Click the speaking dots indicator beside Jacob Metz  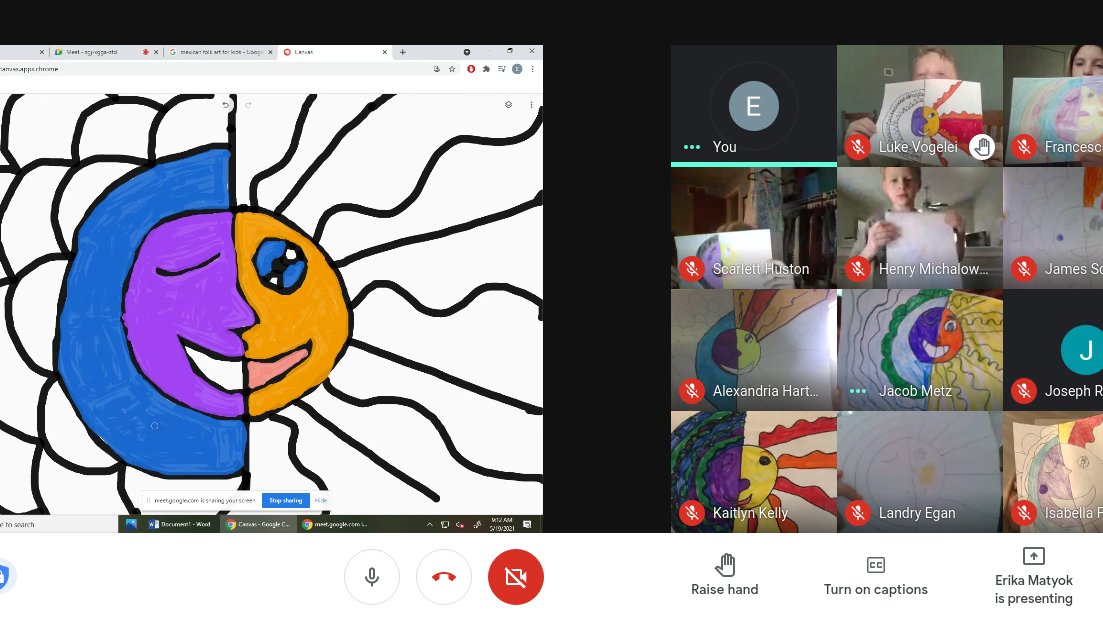[x=857, y=391]
